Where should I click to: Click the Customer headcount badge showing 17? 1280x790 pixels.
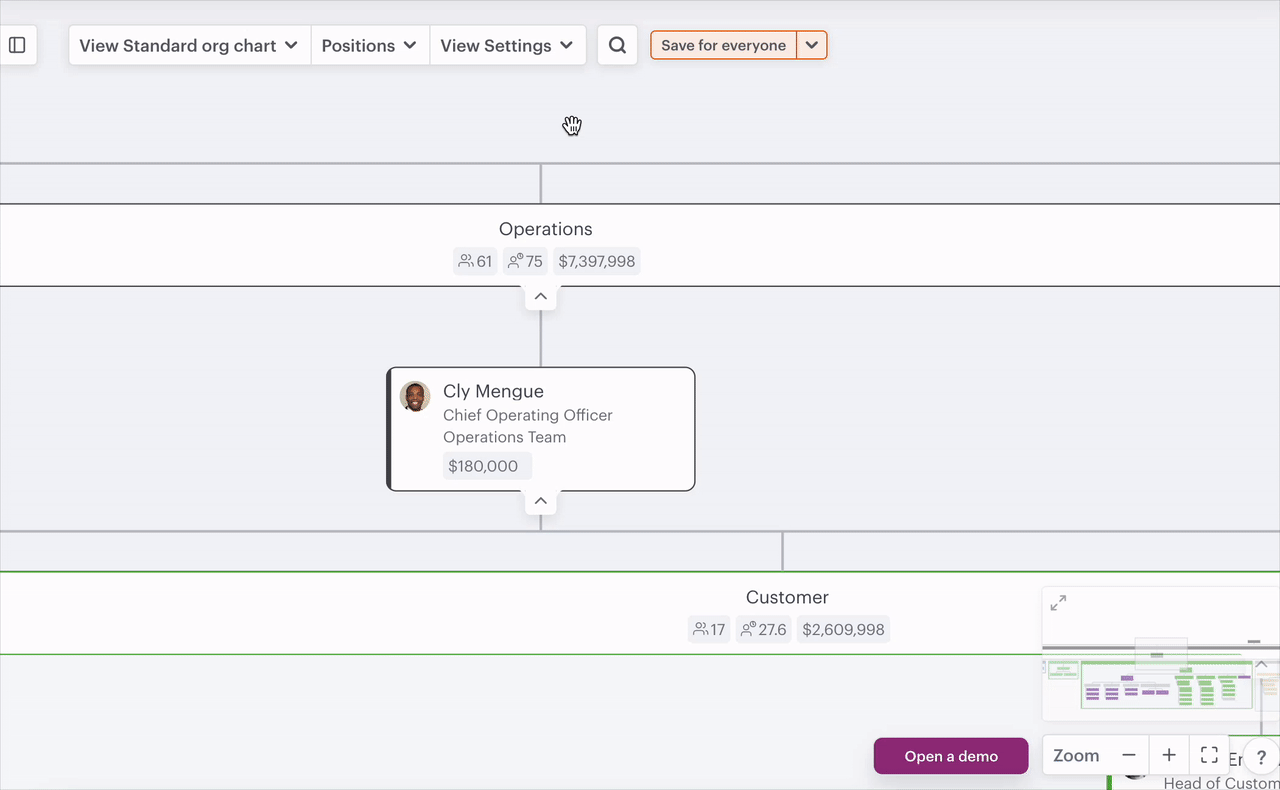(709, 629)
